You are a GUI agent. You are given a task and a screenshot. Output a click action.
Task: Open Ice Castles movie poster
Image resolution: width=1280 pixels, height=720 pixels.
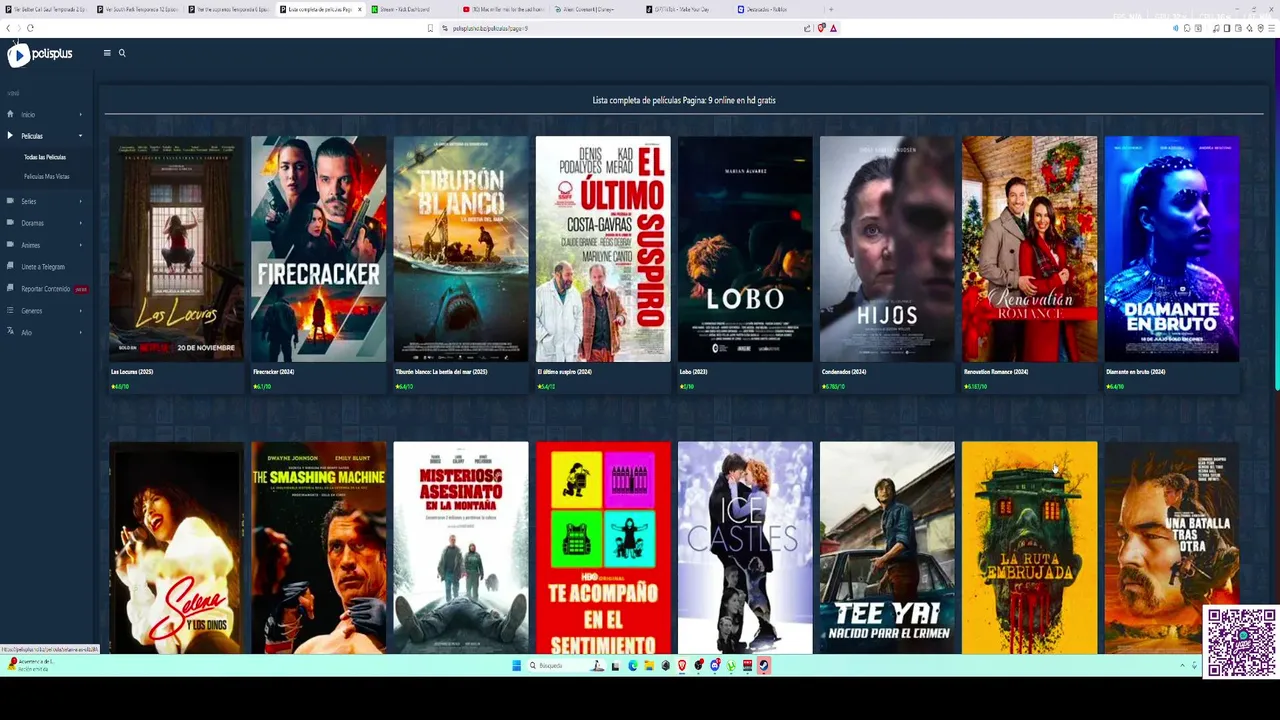[745, 548]
